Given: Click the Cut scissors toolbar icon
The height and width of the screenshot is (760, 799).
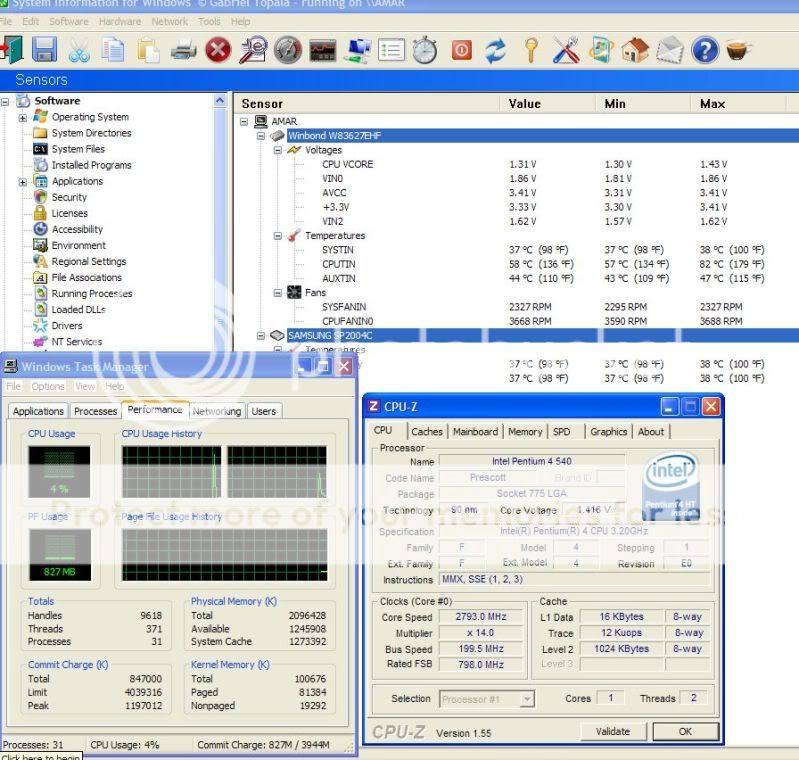Looking at the screenshot, I should tap(79, 50).
